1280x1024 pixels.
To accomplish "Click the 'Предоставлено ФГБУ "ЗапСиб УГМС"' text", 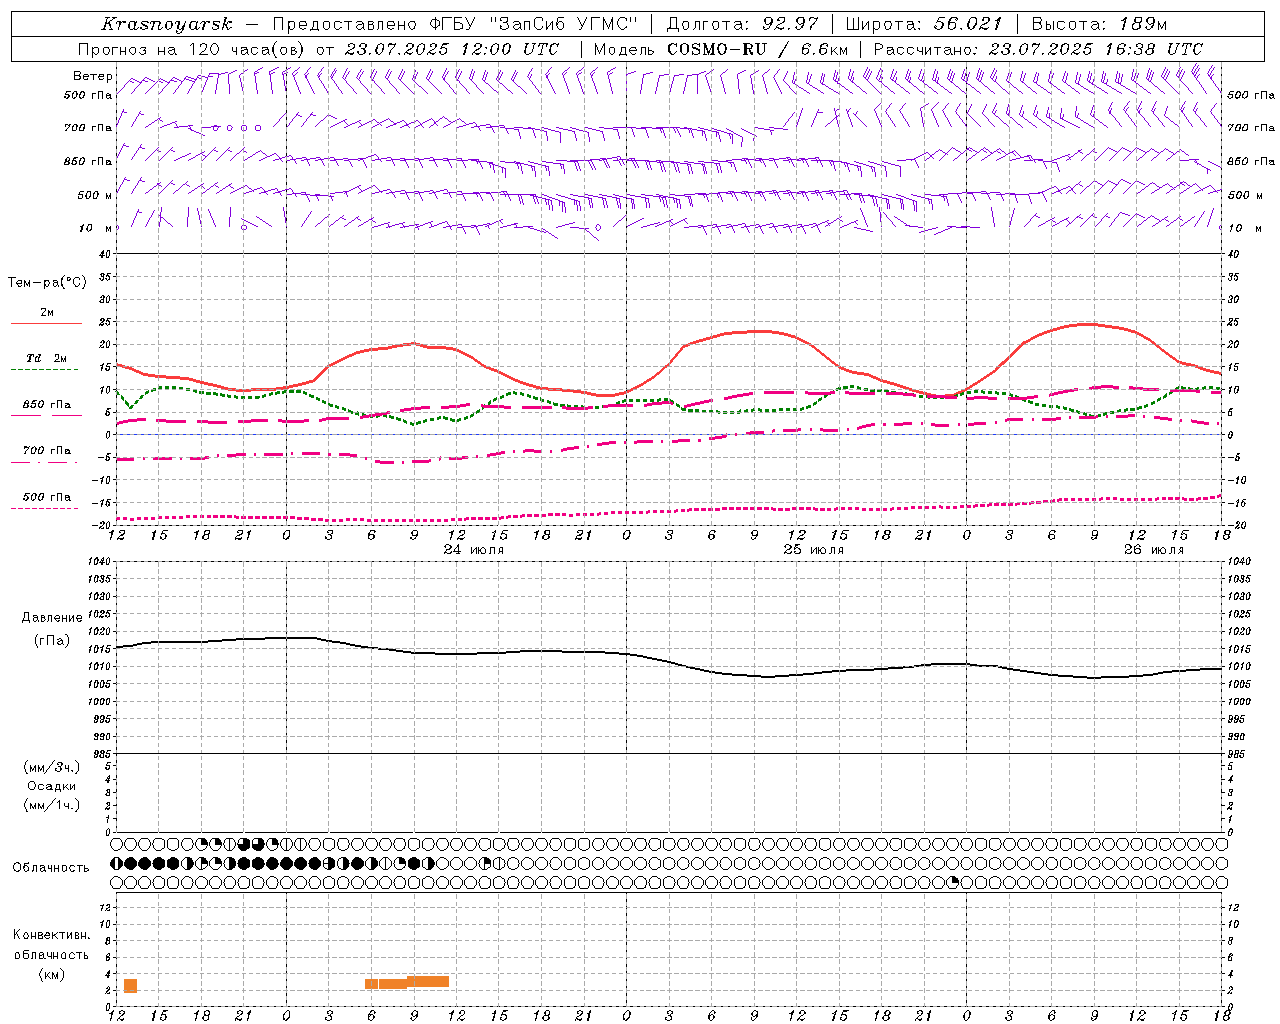I will [x=455, y=24].
